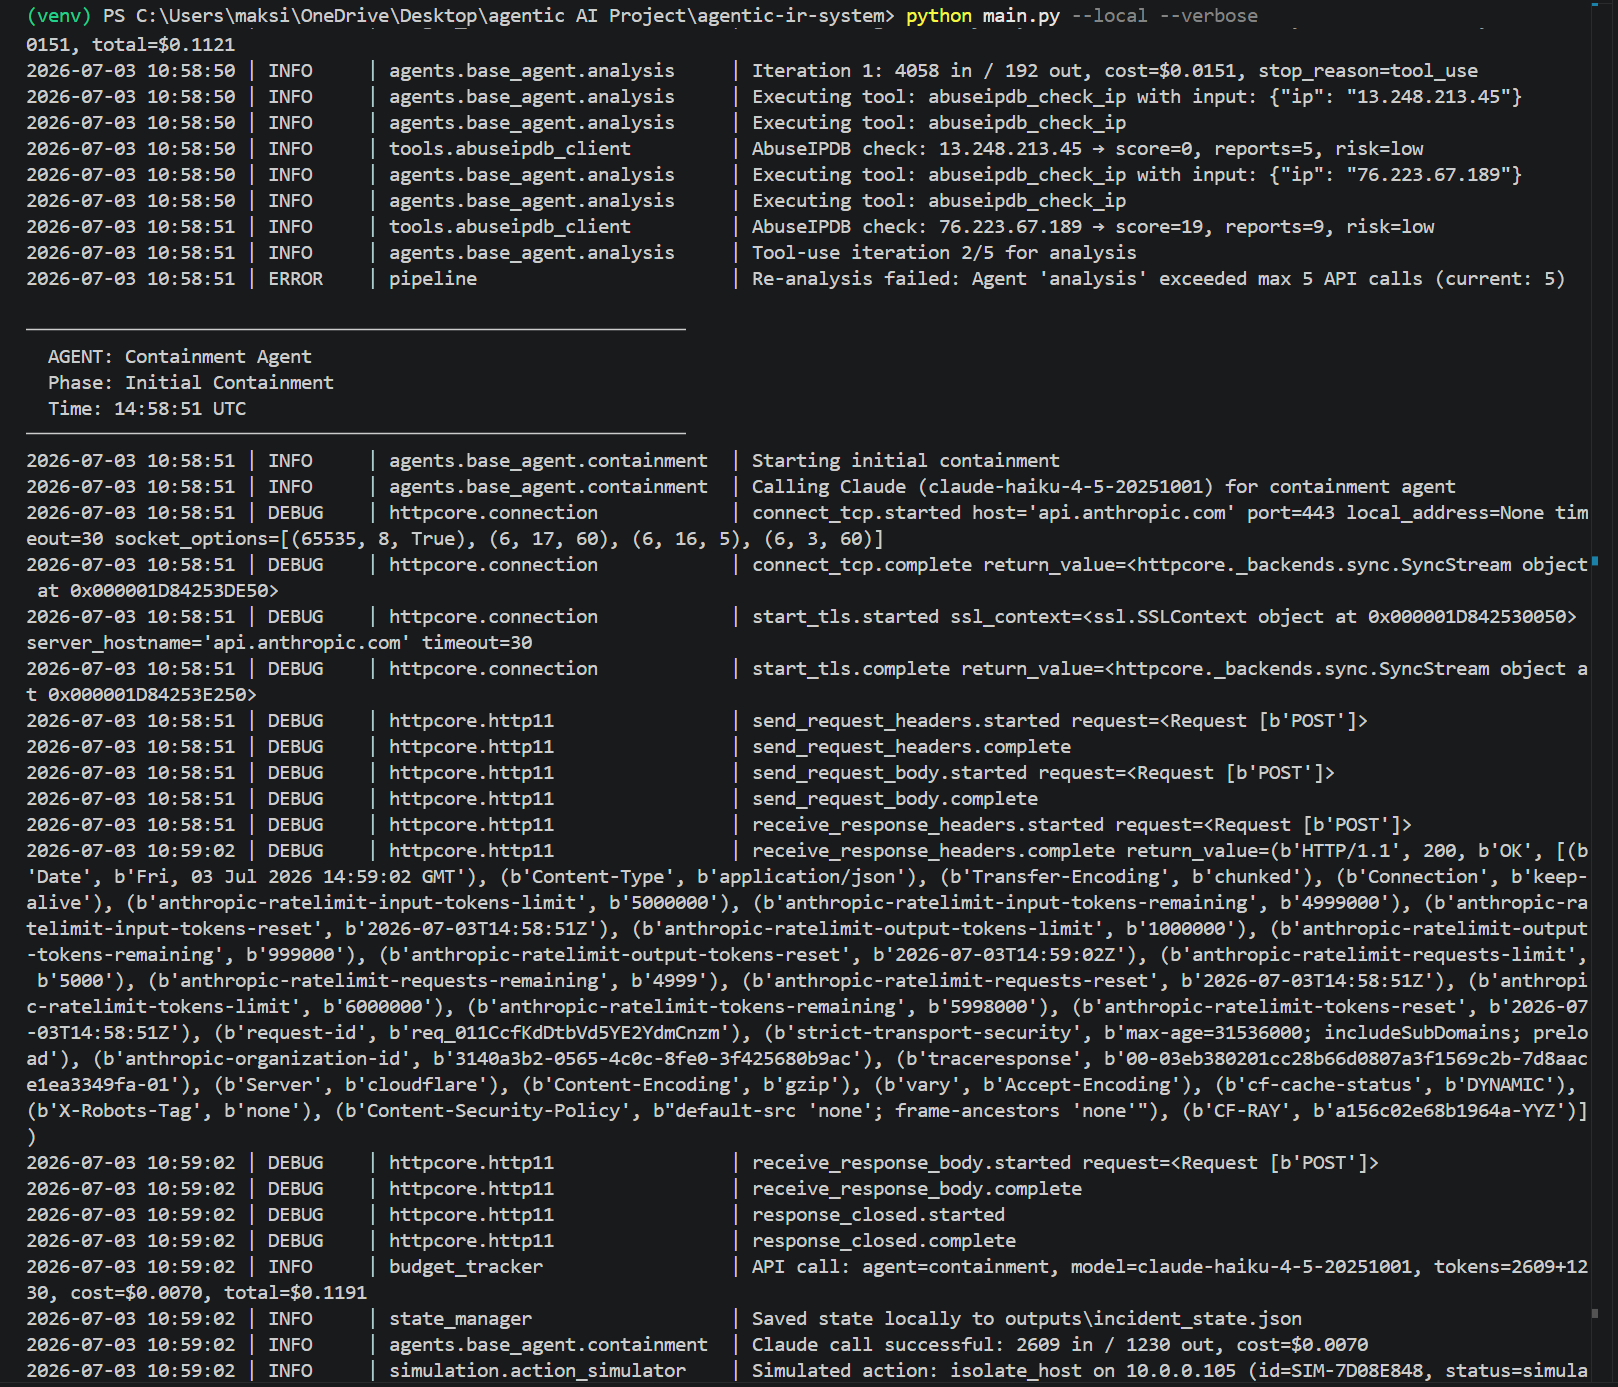The image size is (1618, 1387).
Task: Click the 'python main.py --local --verbose' command
Action: click(x=1082, y=16)
